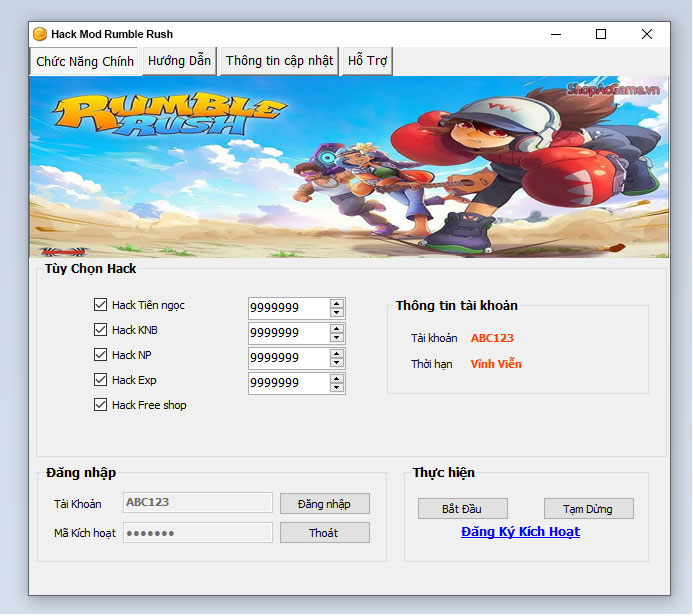This screenshot has height=616, width=693.
Task: Decrease Hack Exp value with down arrow
Action: (337, 388)
